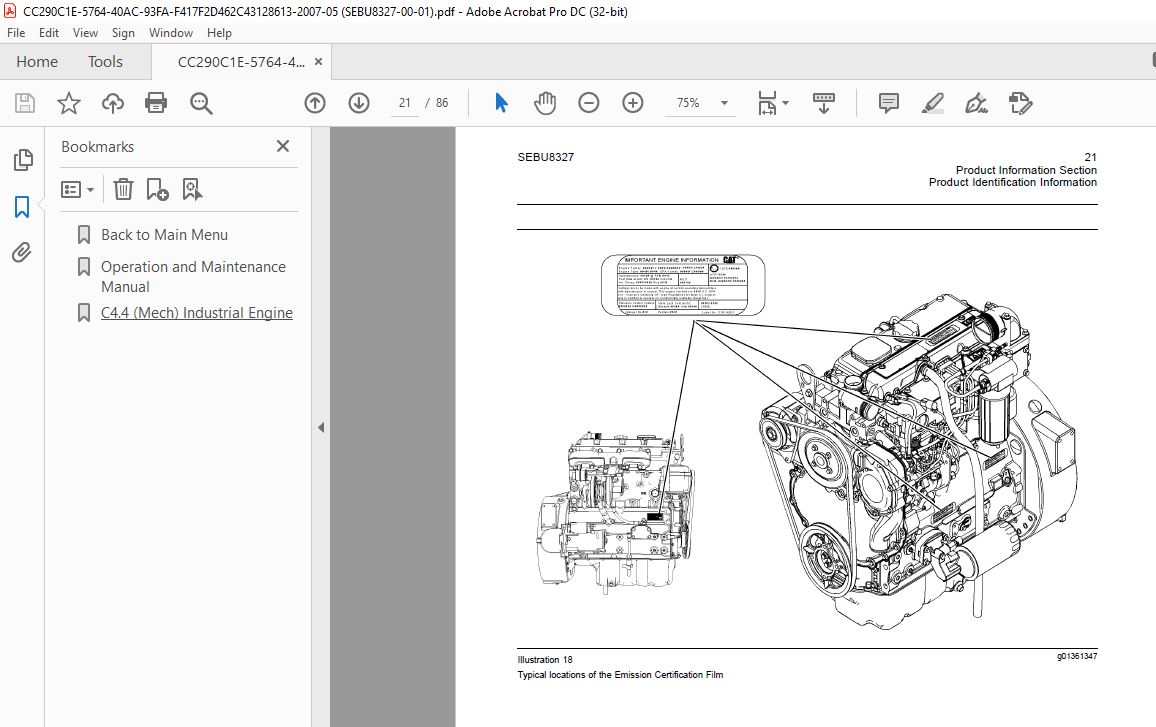Open the stamp/request signatures tool
This screenshot has height=727, width=1156.
(x=1020, y=103)
